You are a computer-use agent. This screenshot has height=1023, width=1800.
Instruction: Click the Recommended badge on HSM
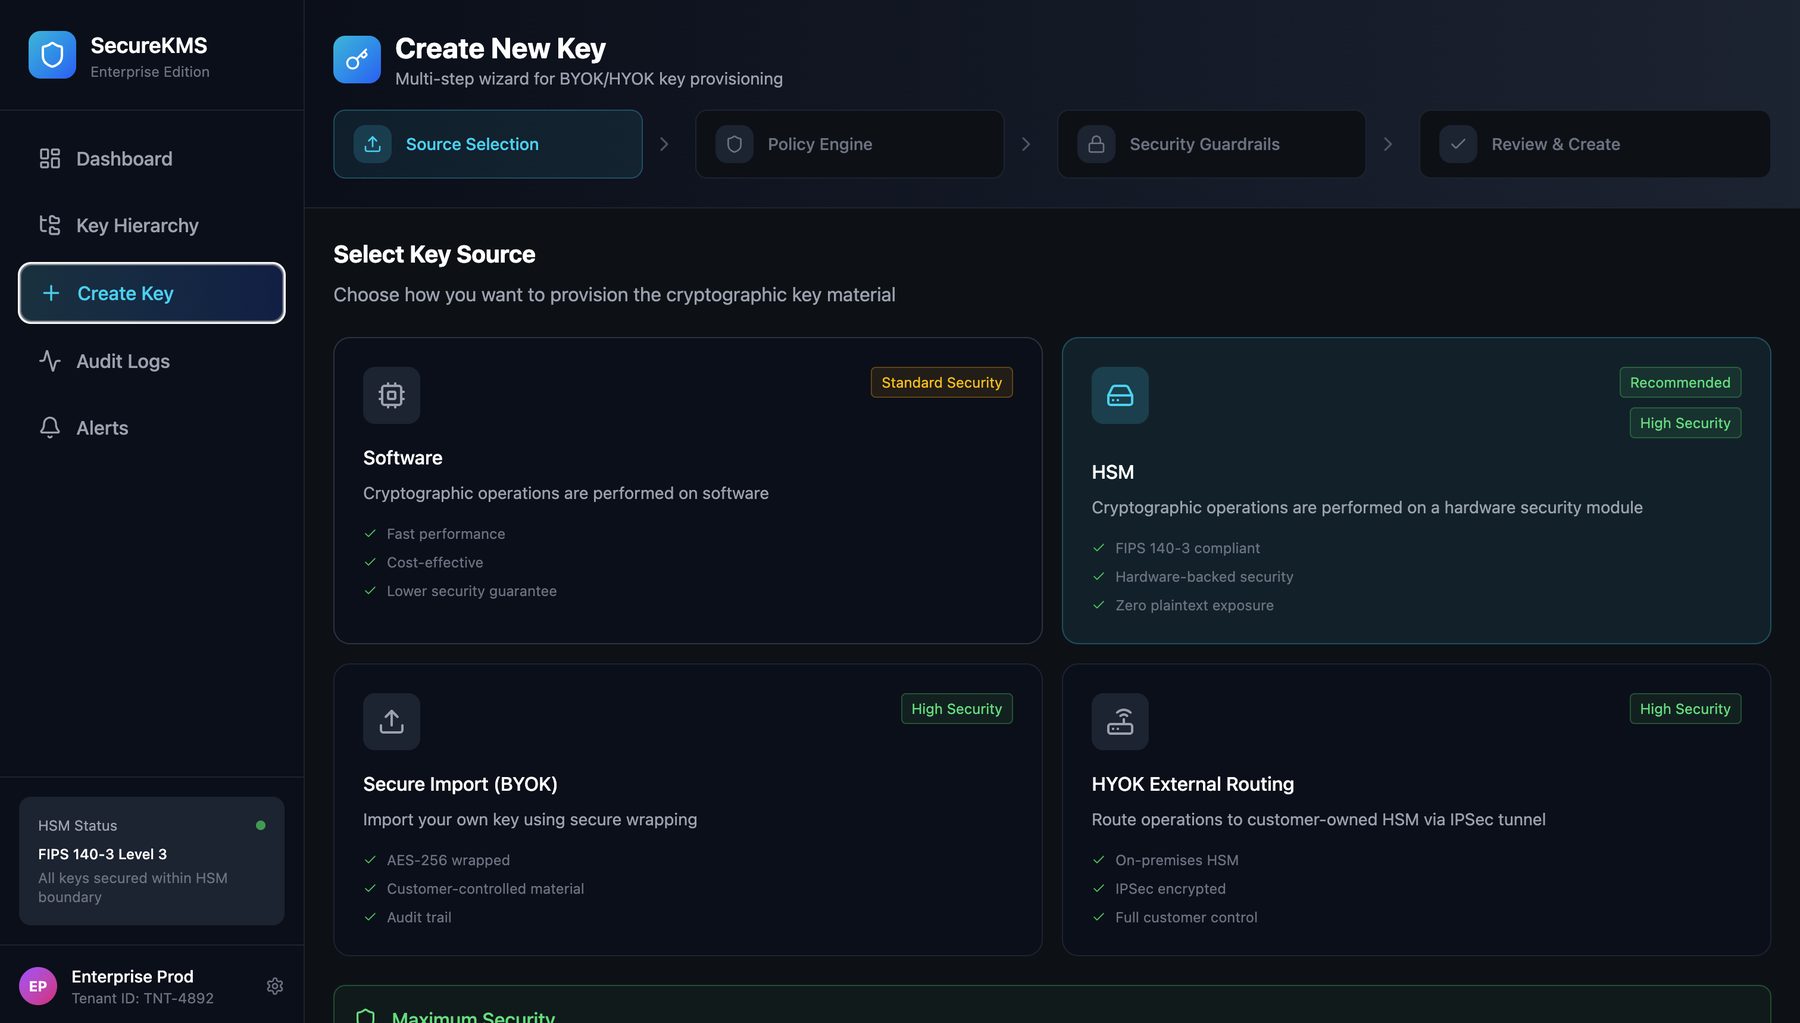[x=1680, y=382]
